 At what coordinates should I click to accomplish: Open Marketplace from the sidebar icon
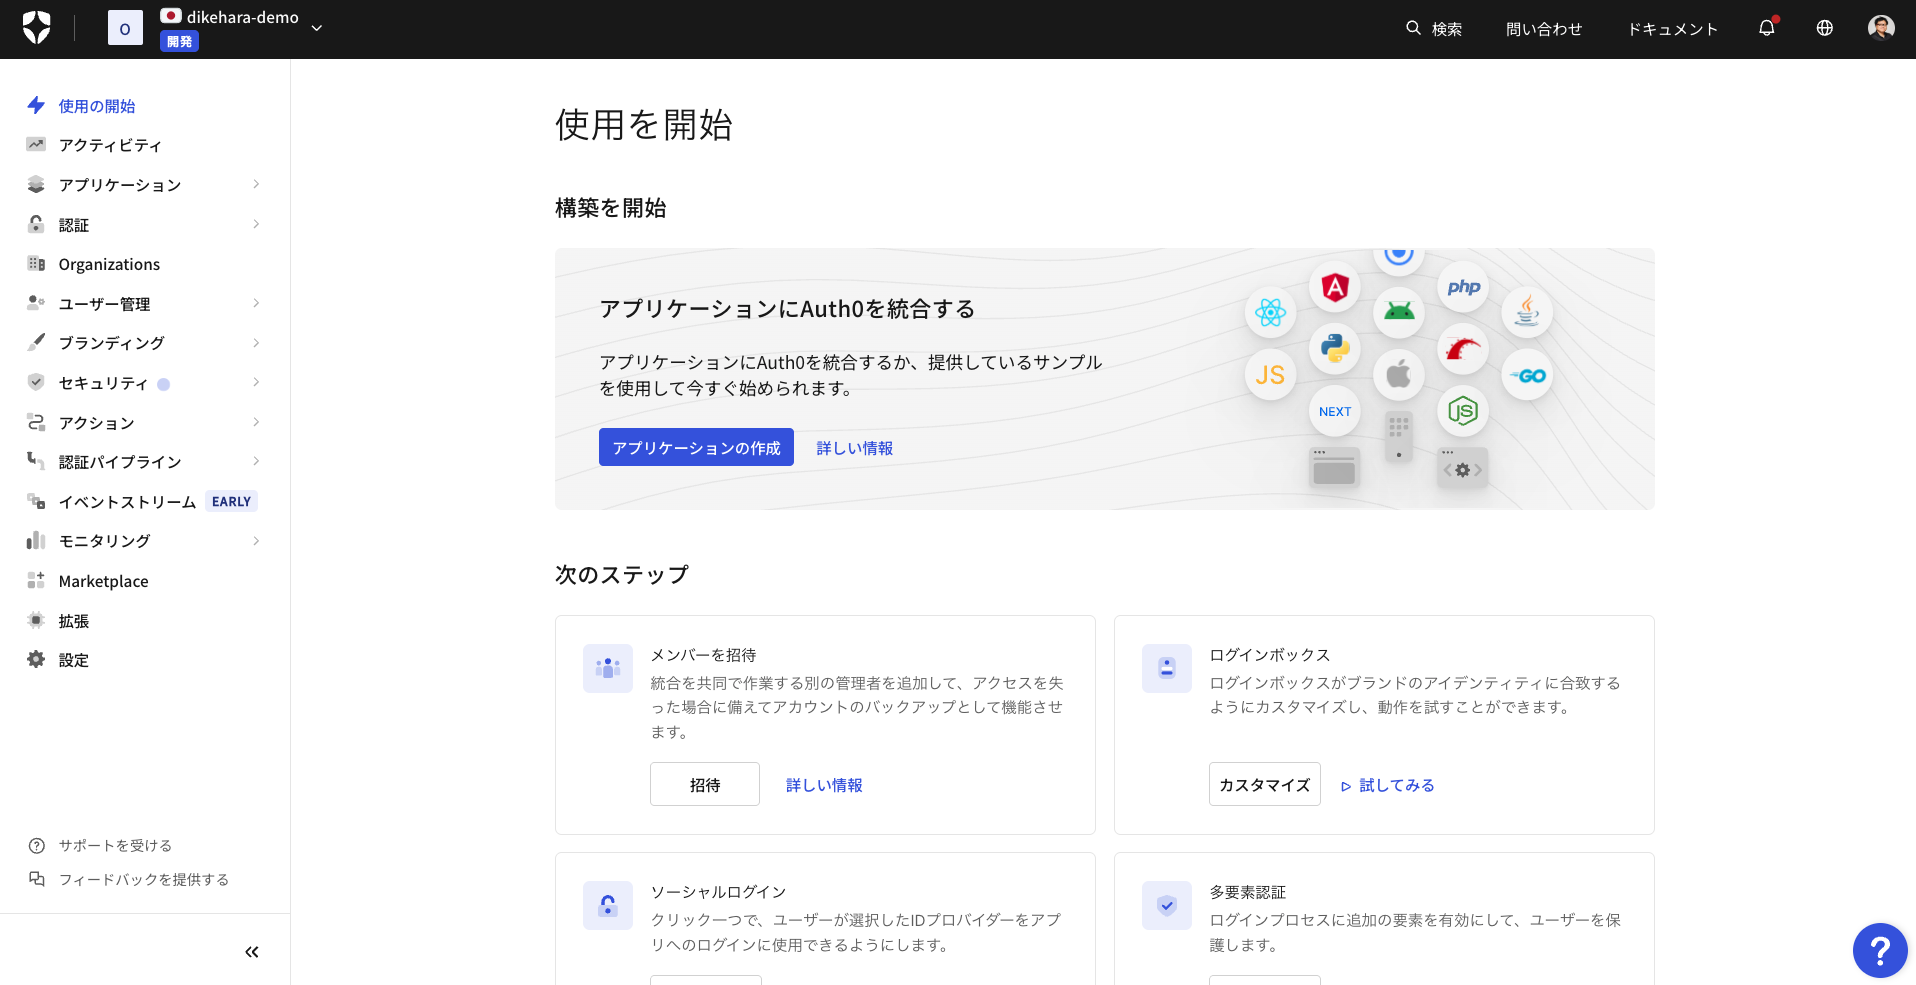pyautogui.click(x=36, y=580)
